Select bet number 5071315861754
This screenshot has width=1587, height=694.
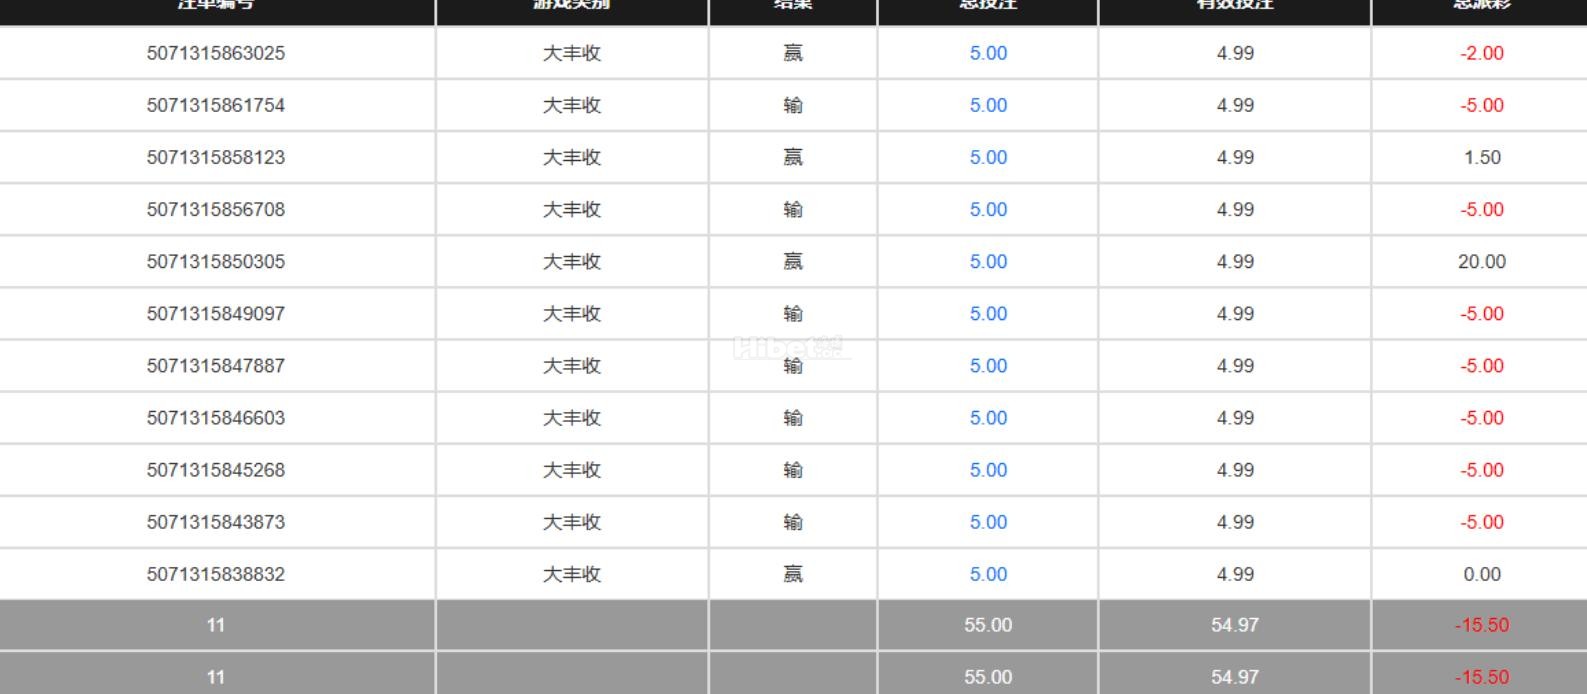(216, 105)
